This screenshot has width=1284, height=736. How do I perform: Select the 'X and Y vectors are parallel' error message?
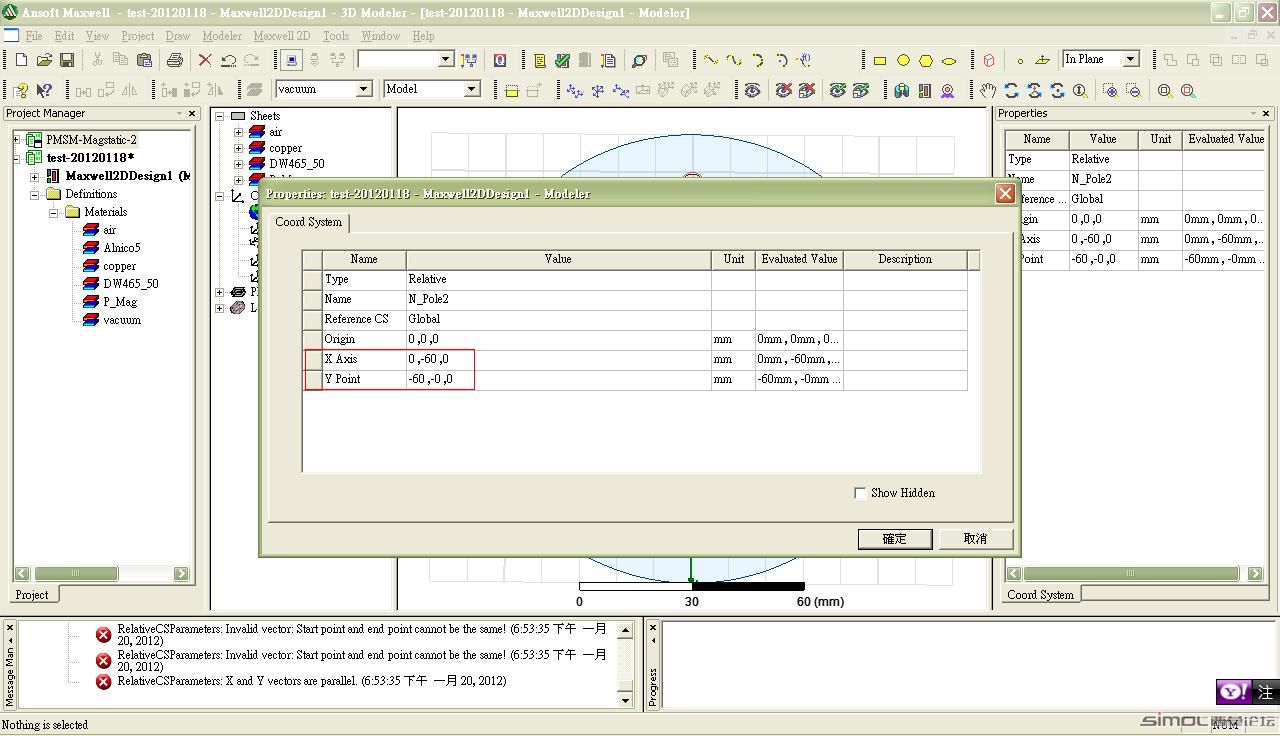(311, 681)
